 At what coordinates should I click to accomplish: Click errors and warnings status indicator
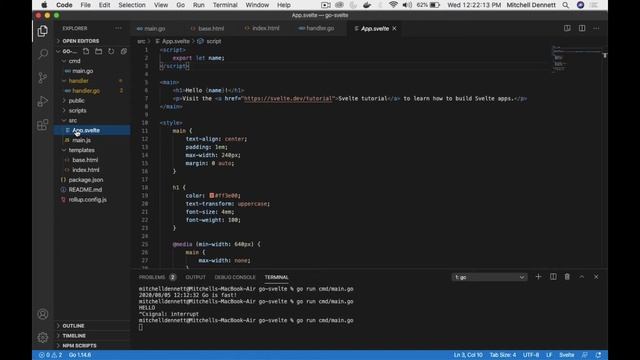(x=50, y=355)
